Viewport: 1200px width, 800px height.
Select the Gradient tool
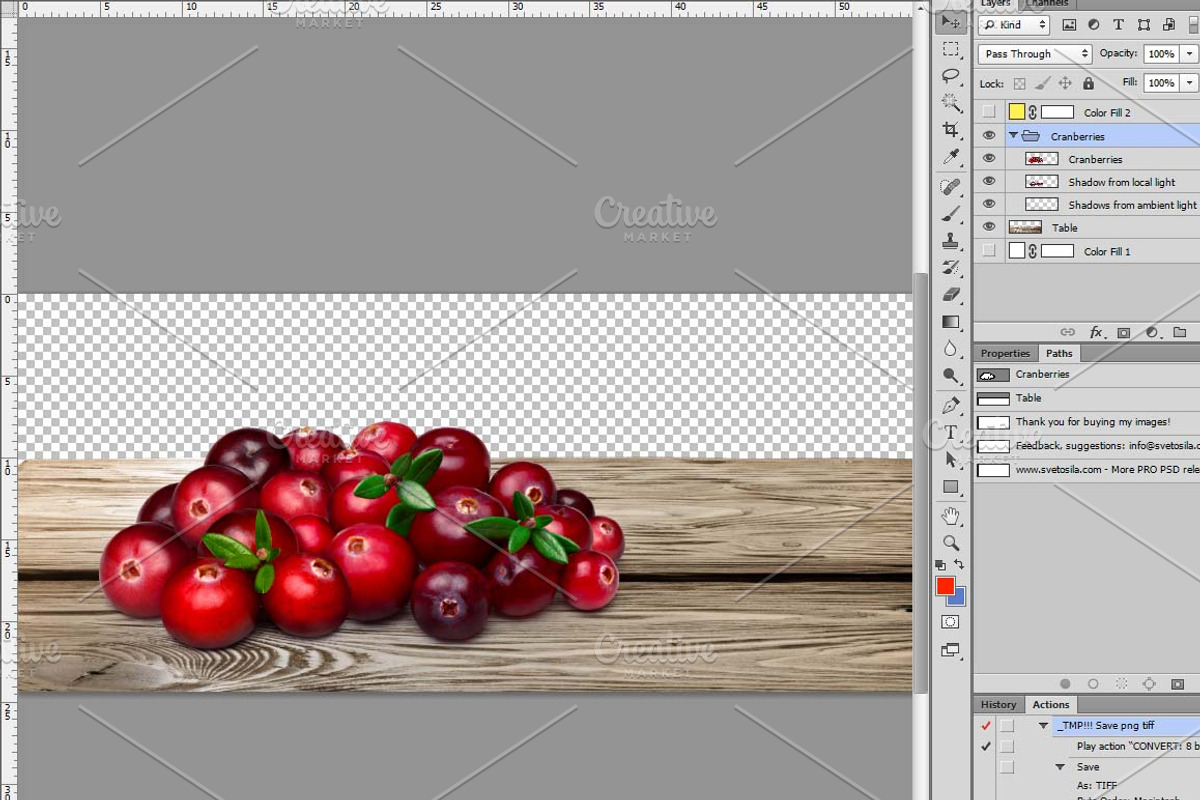coord(951,322)
